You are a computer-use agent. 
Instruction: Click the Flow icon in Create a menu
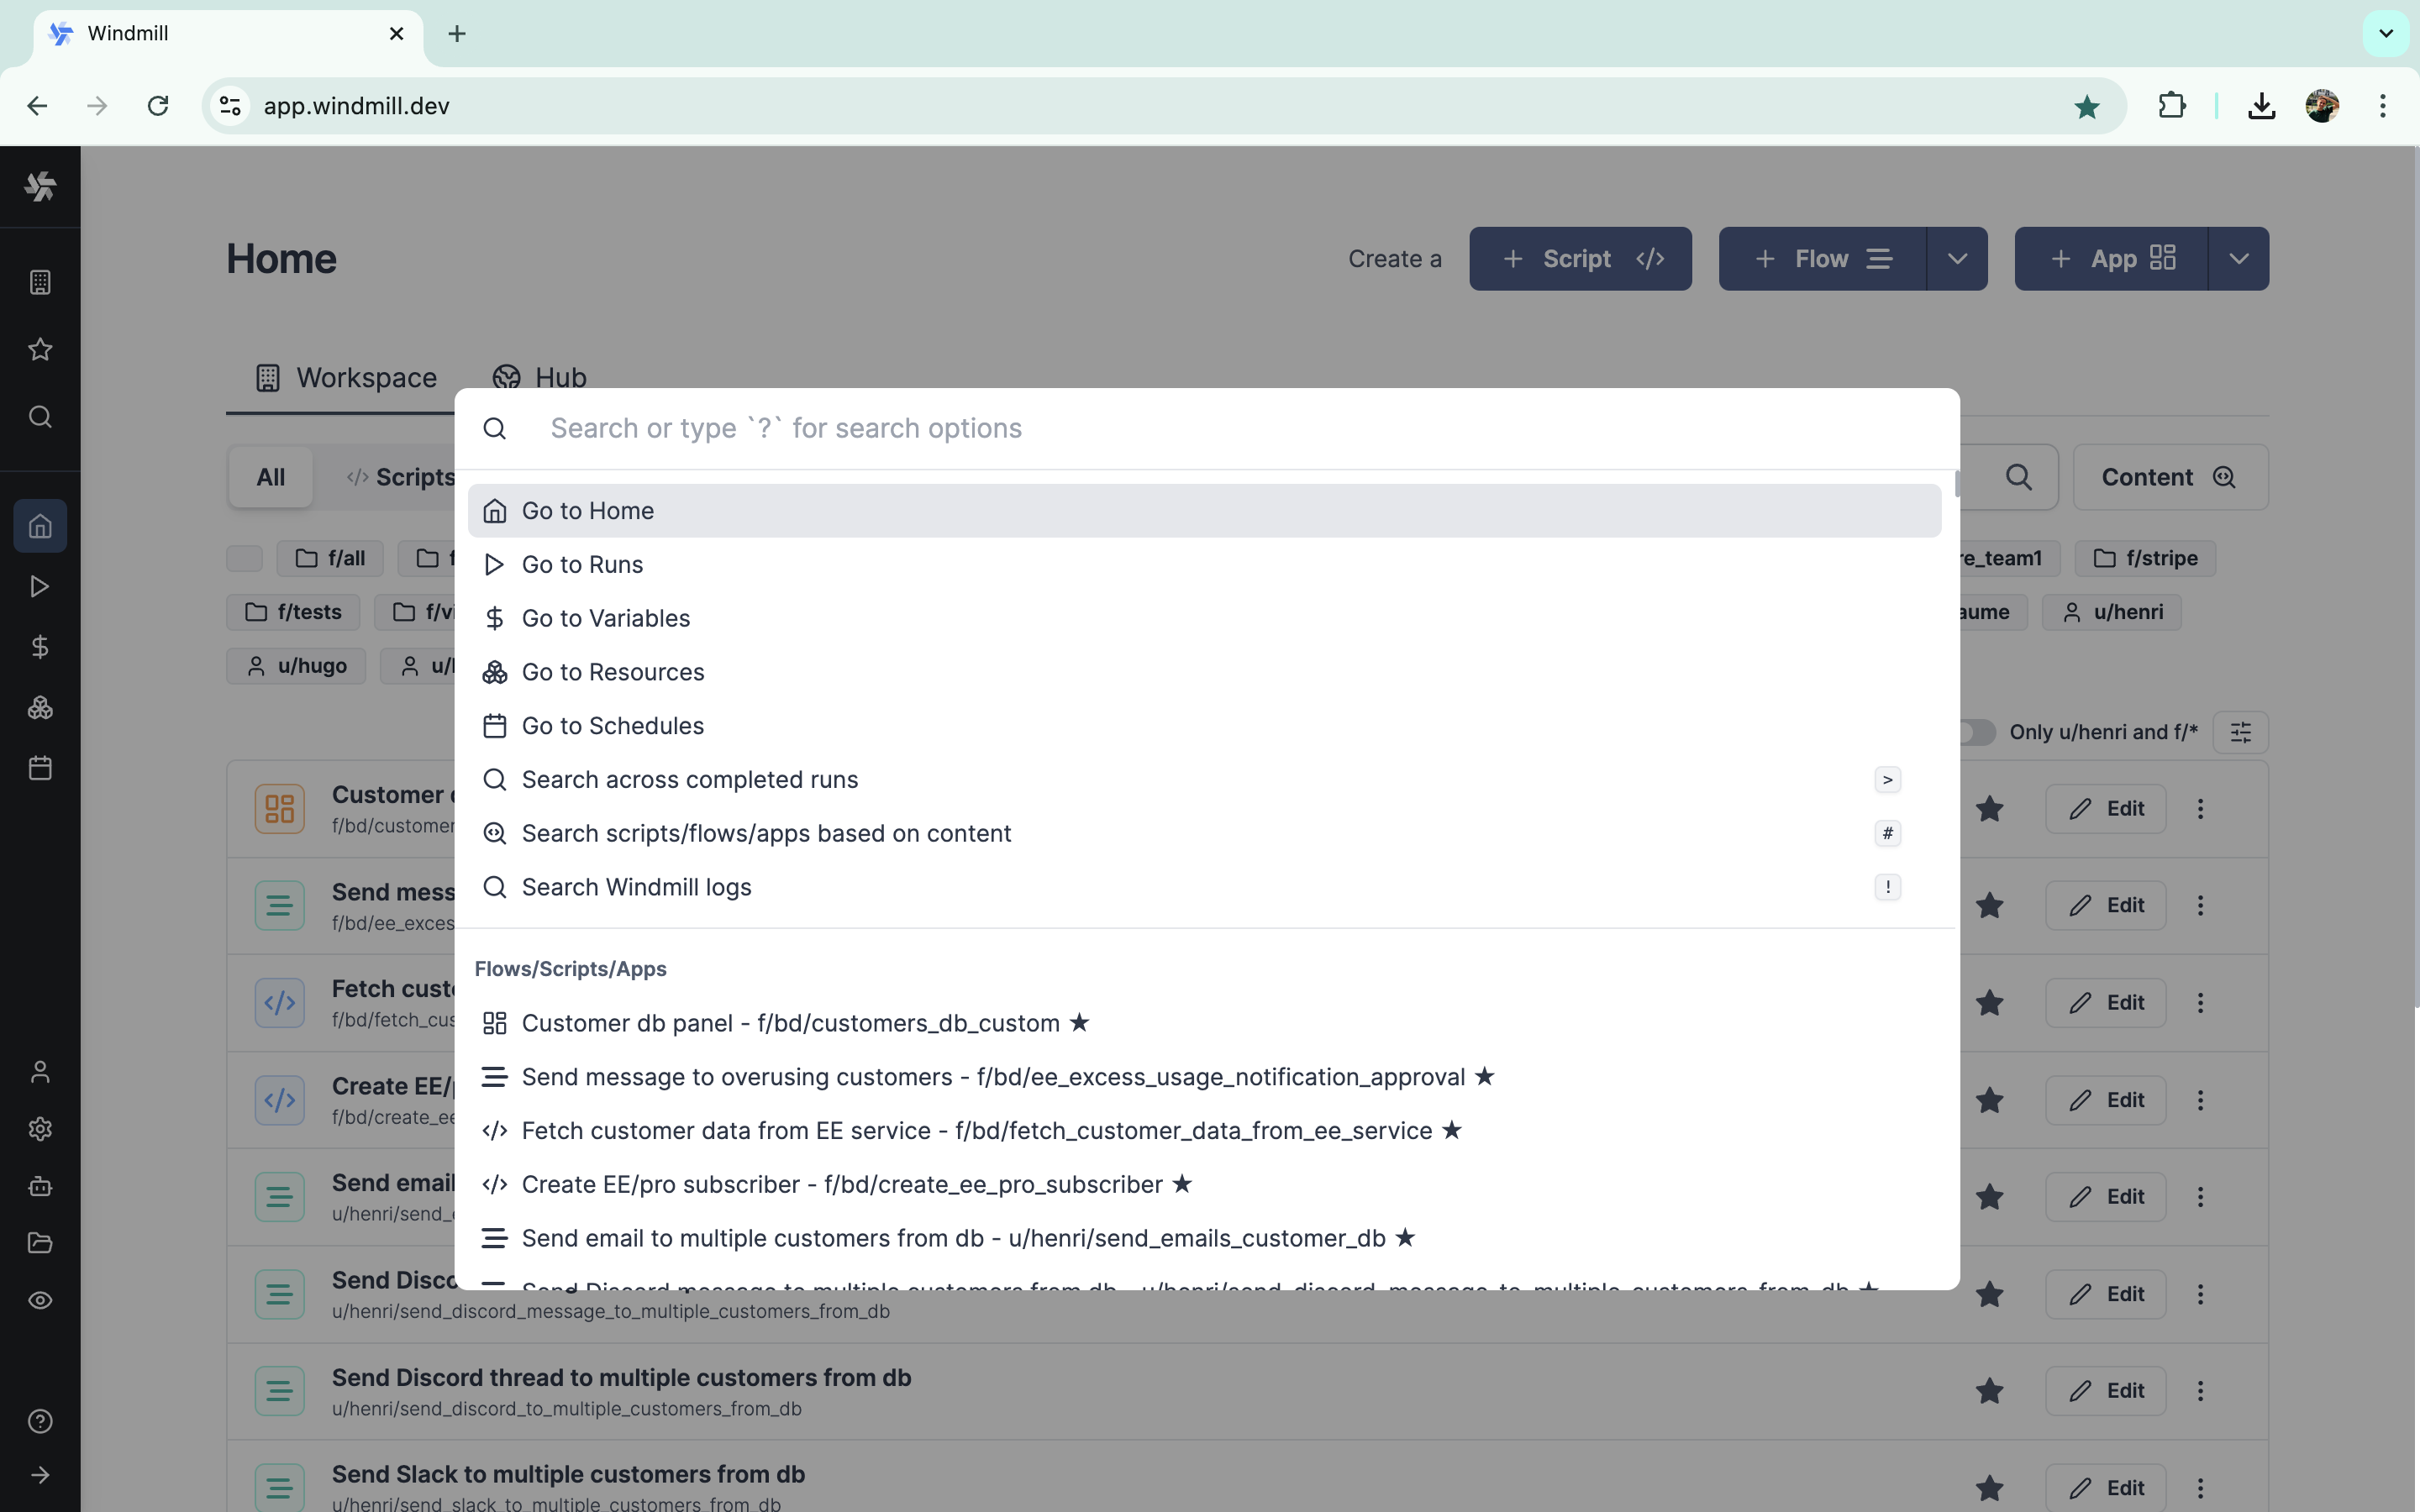tap(1878, 260)
